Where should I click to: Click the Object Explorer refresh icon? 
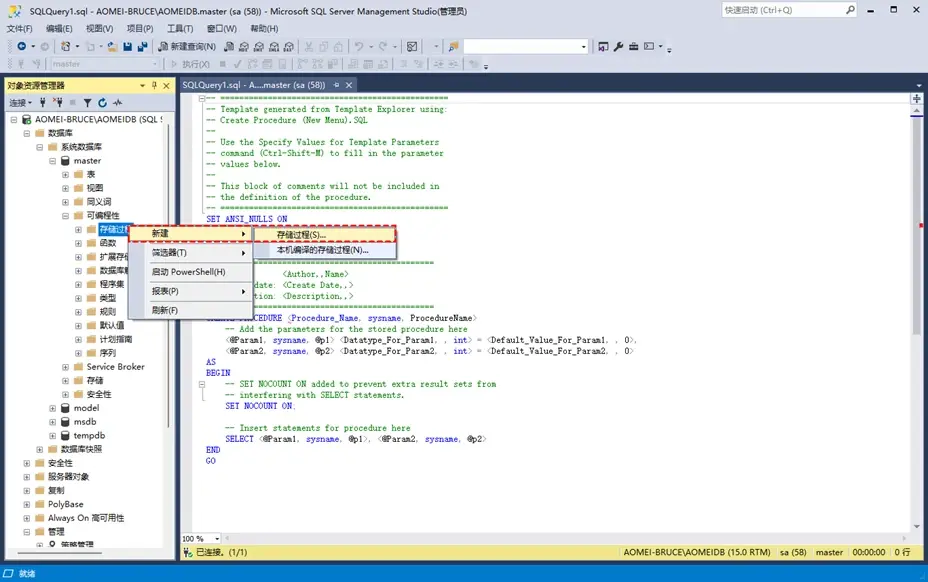coord(102,102)
